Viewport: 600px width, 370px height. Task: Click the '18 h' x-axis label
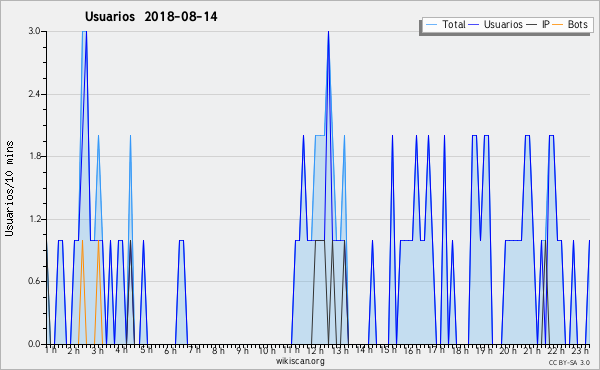[460, 350]
